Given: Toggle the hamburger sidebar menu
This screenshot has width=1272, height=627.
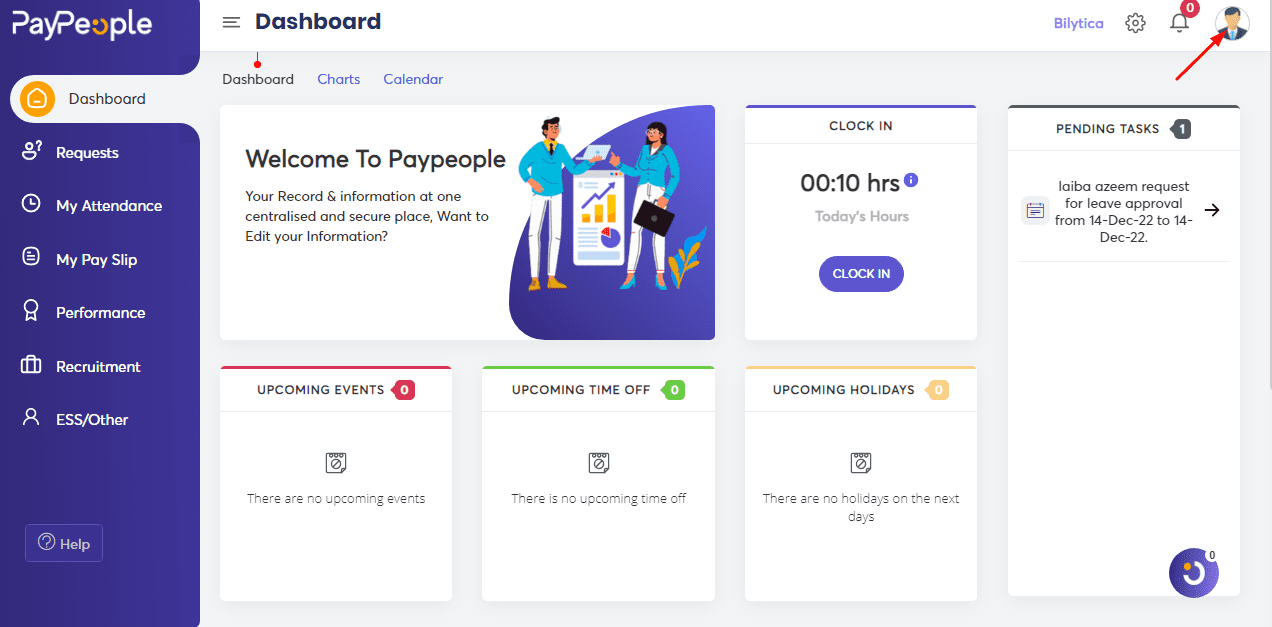Looking at the screenshot, I should (231, 22).
